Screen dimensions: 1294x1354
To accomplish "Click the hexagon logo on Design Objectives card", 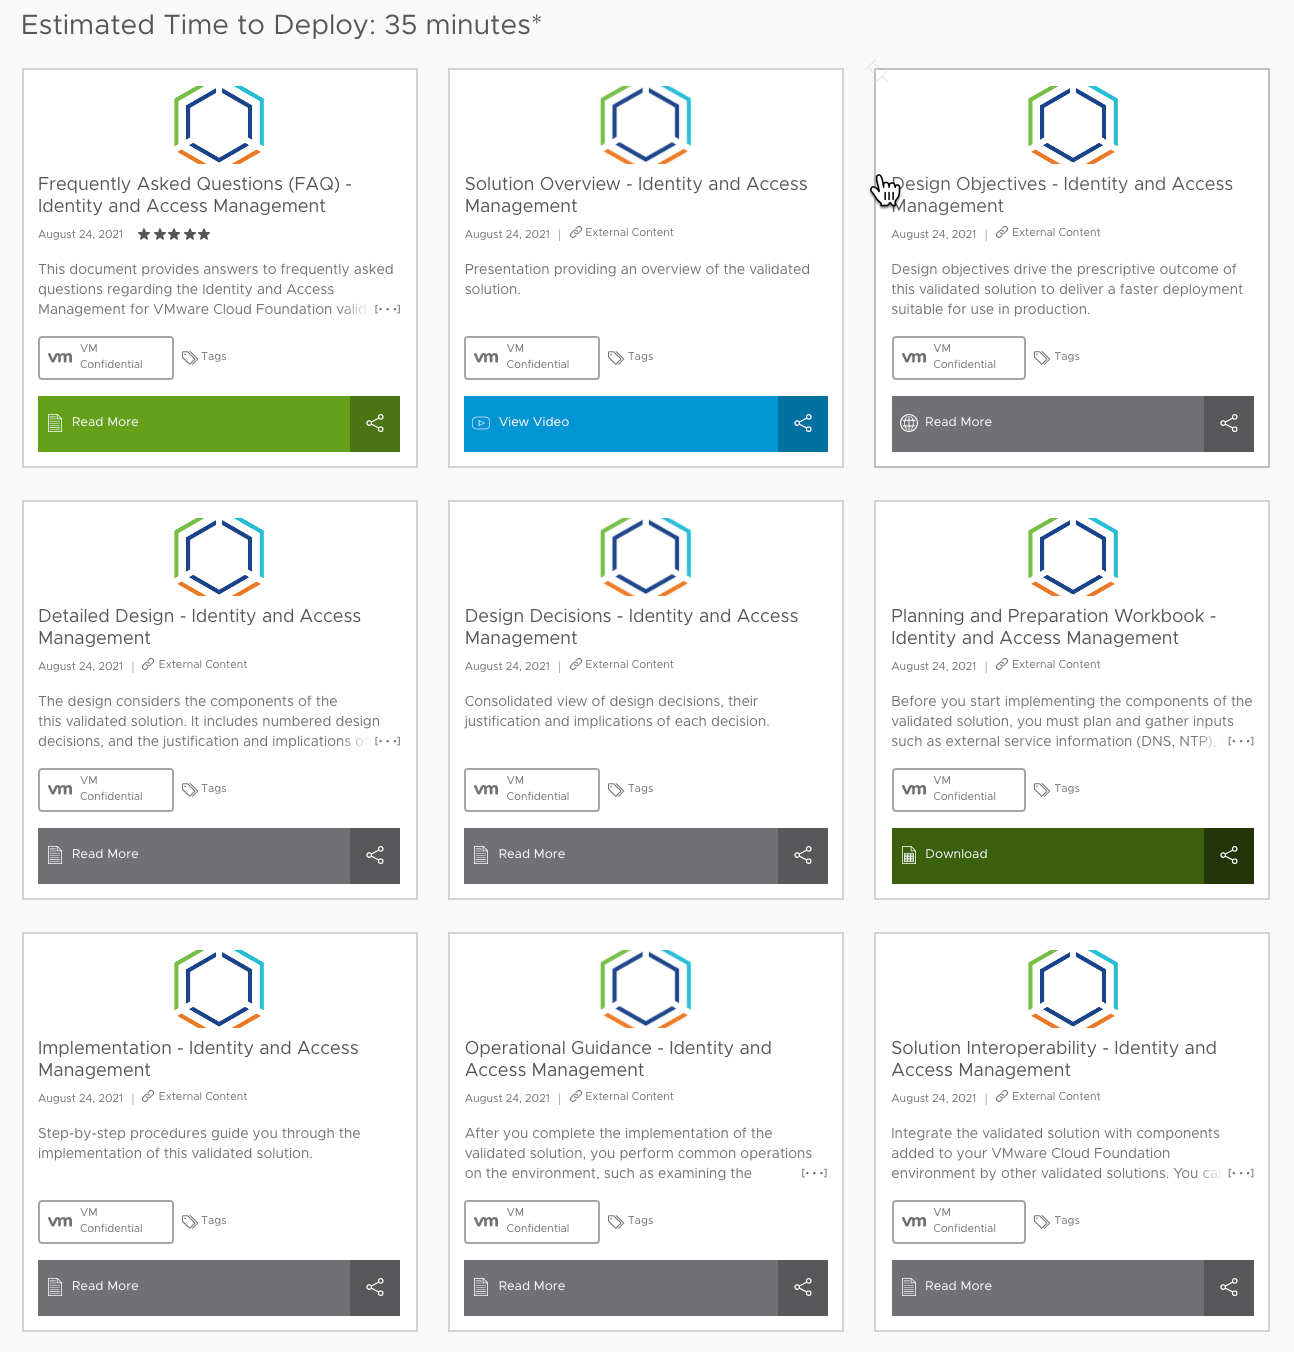I will coord(1073,125).
